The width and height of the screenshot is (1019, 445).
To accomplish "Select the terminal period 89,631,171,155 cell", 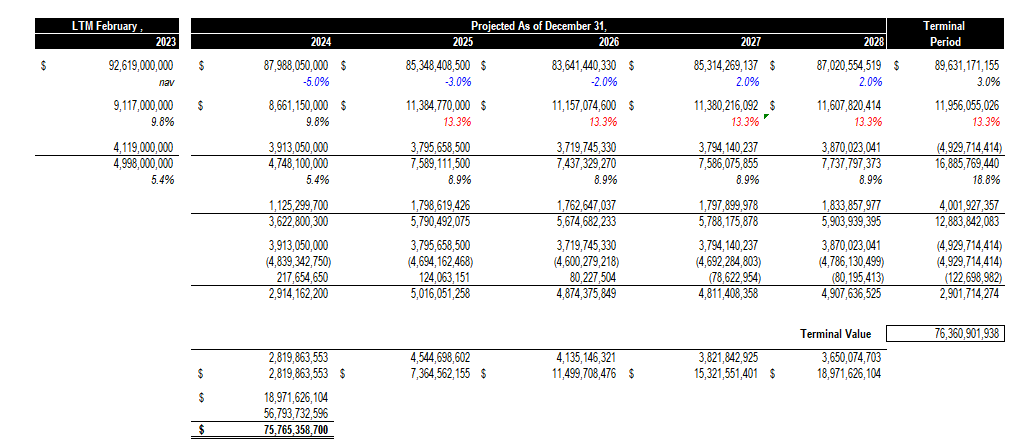I will tap(967, 66).
